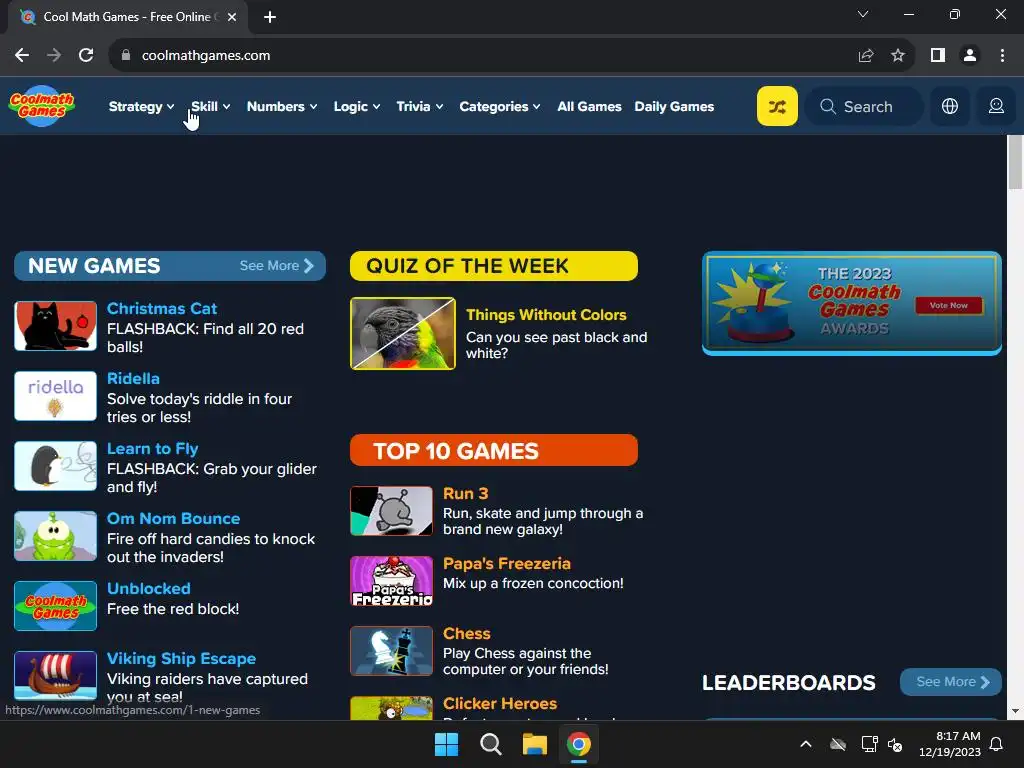Open Run 3 game link
The width and height of the screenshot is (1024, 768).
(465, 494)
